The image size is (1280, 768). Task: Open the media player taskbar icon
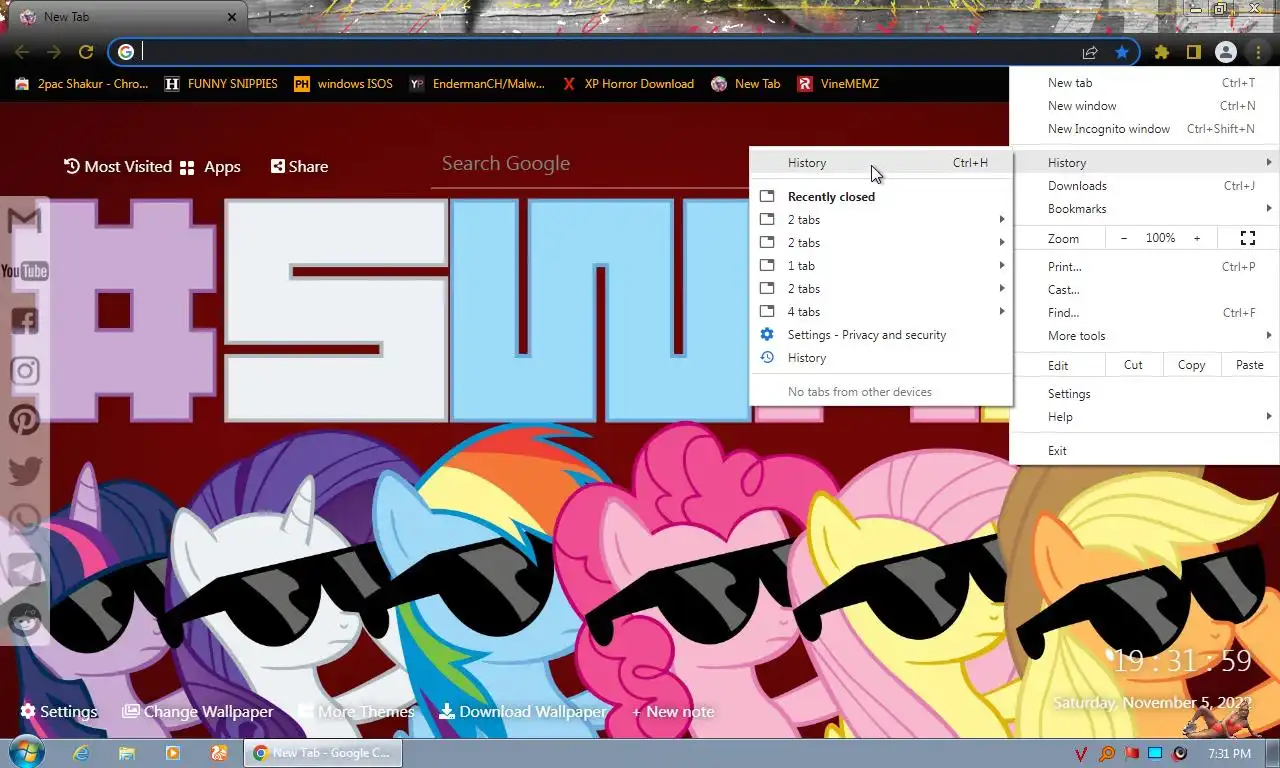[173, 753]
